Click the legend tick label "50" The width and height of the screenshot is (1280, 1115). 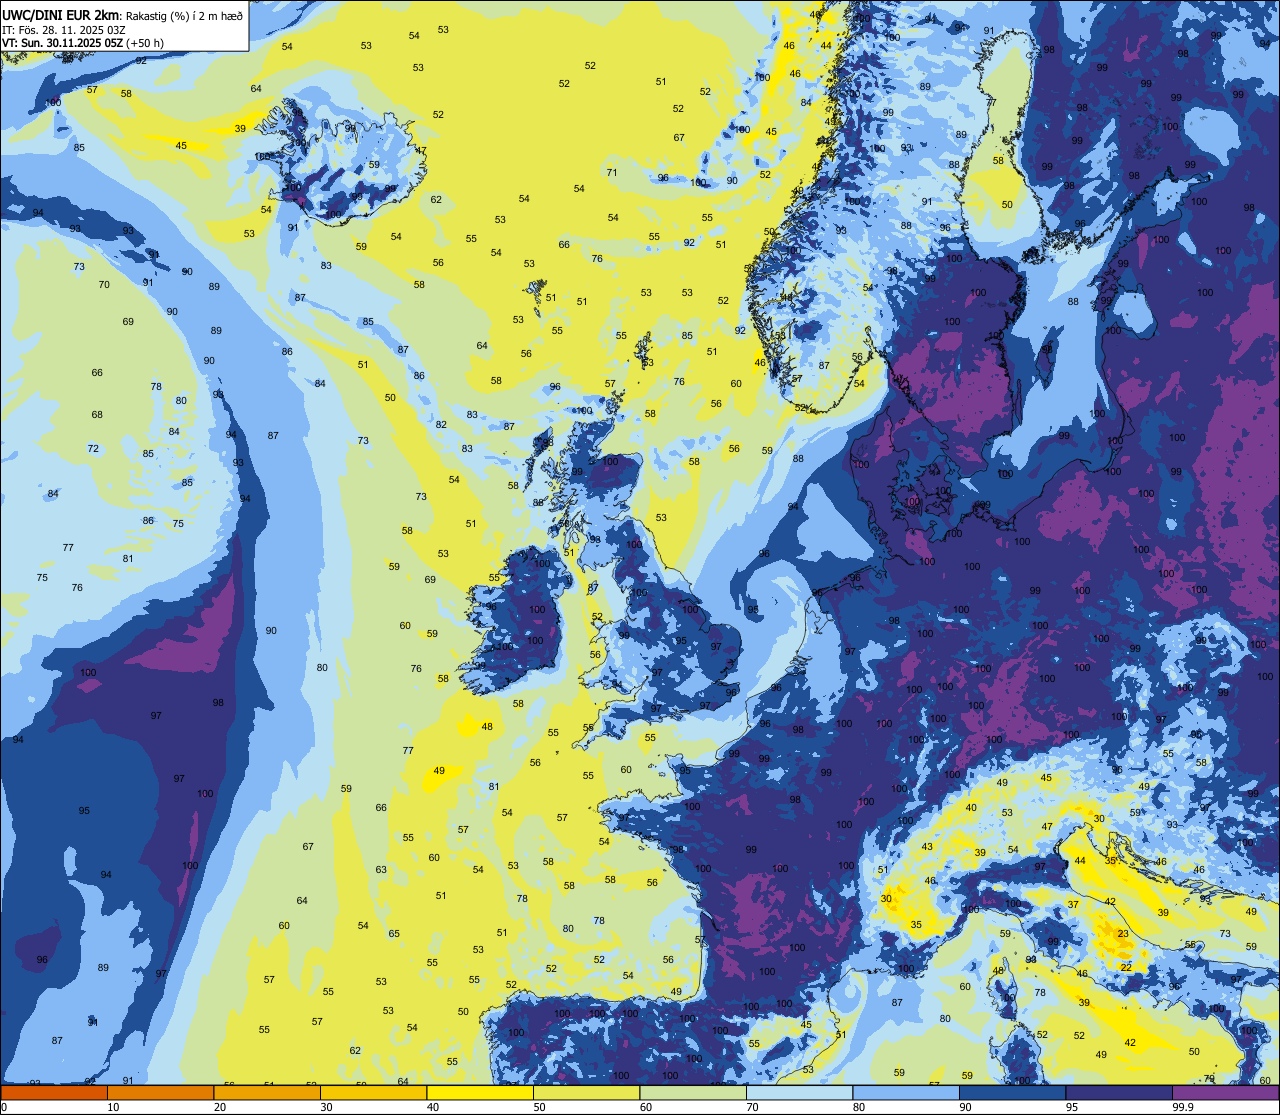pos(539,1107)
